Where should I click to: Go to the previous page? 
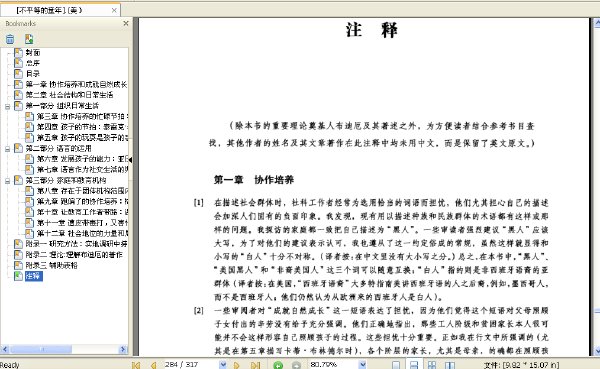(x=153, y=365)
